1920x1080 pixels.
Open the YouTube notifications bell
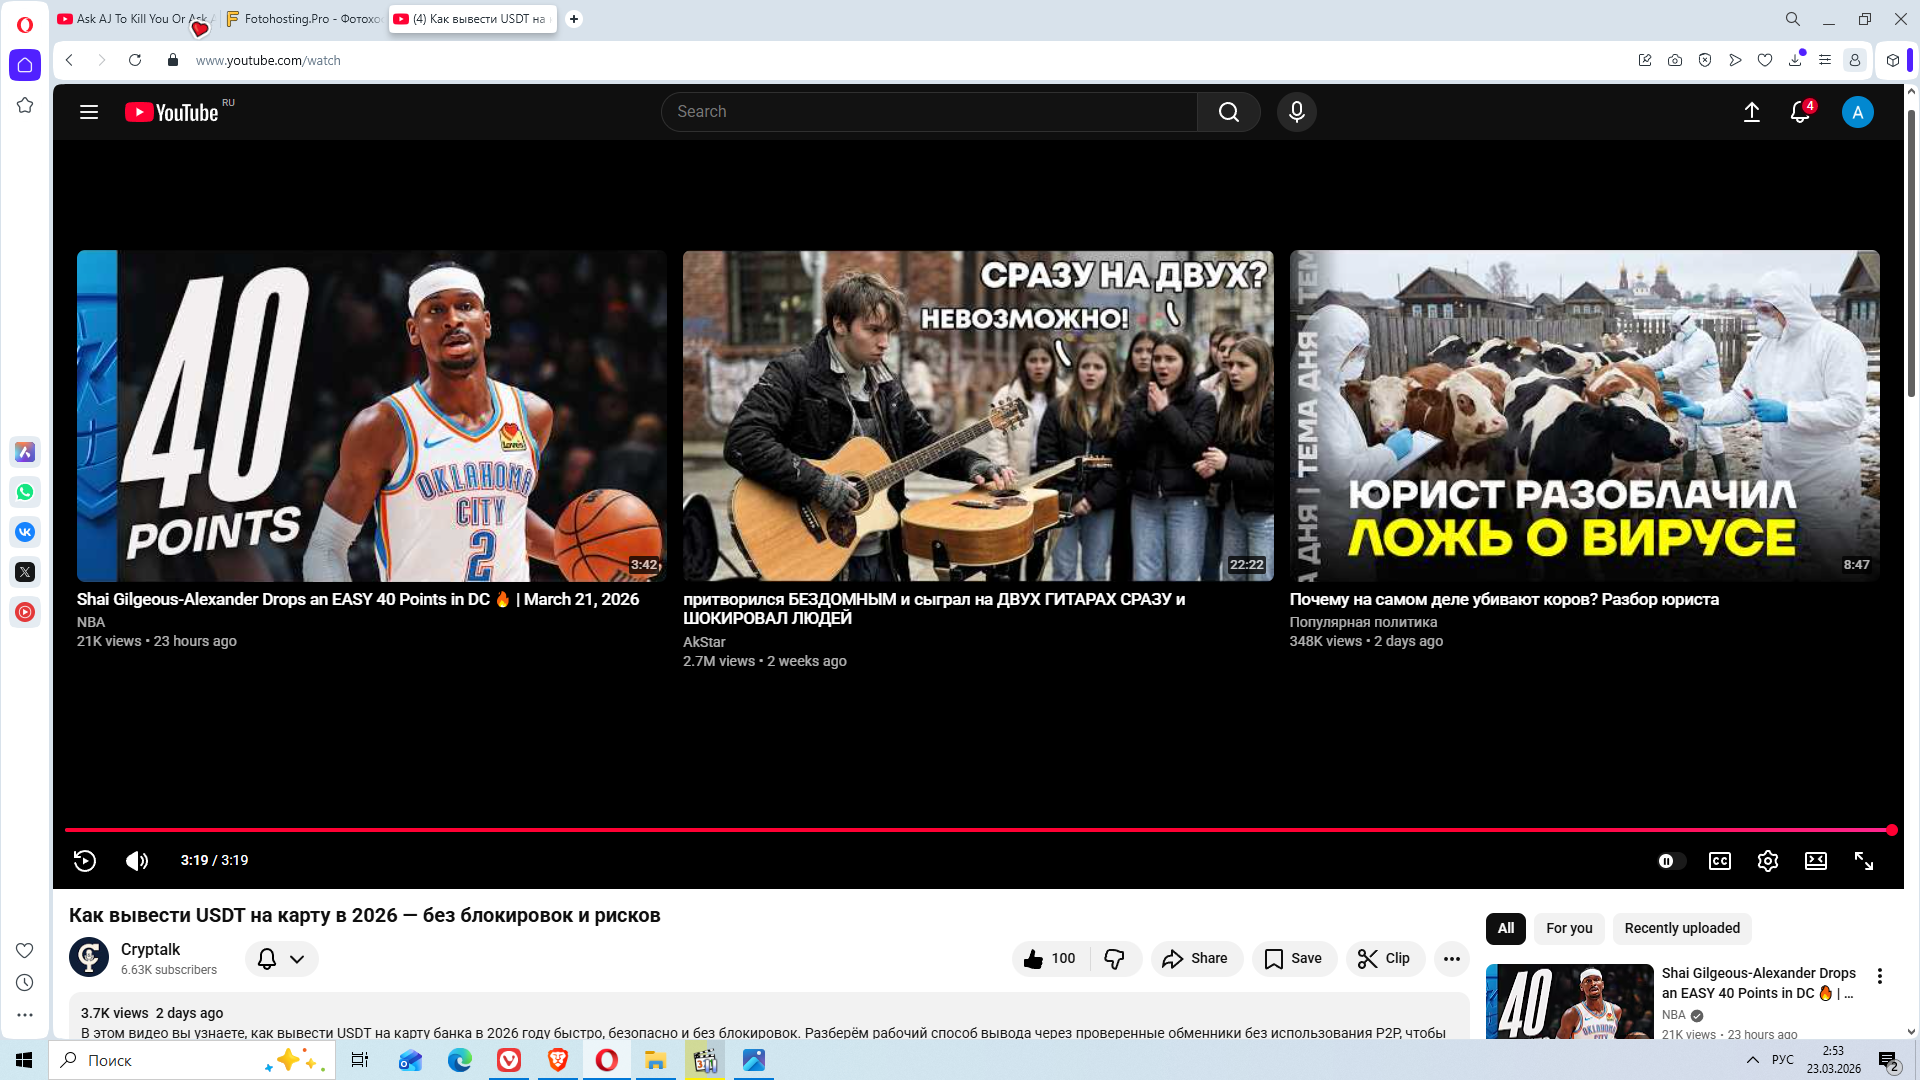tap(1799, 112)
